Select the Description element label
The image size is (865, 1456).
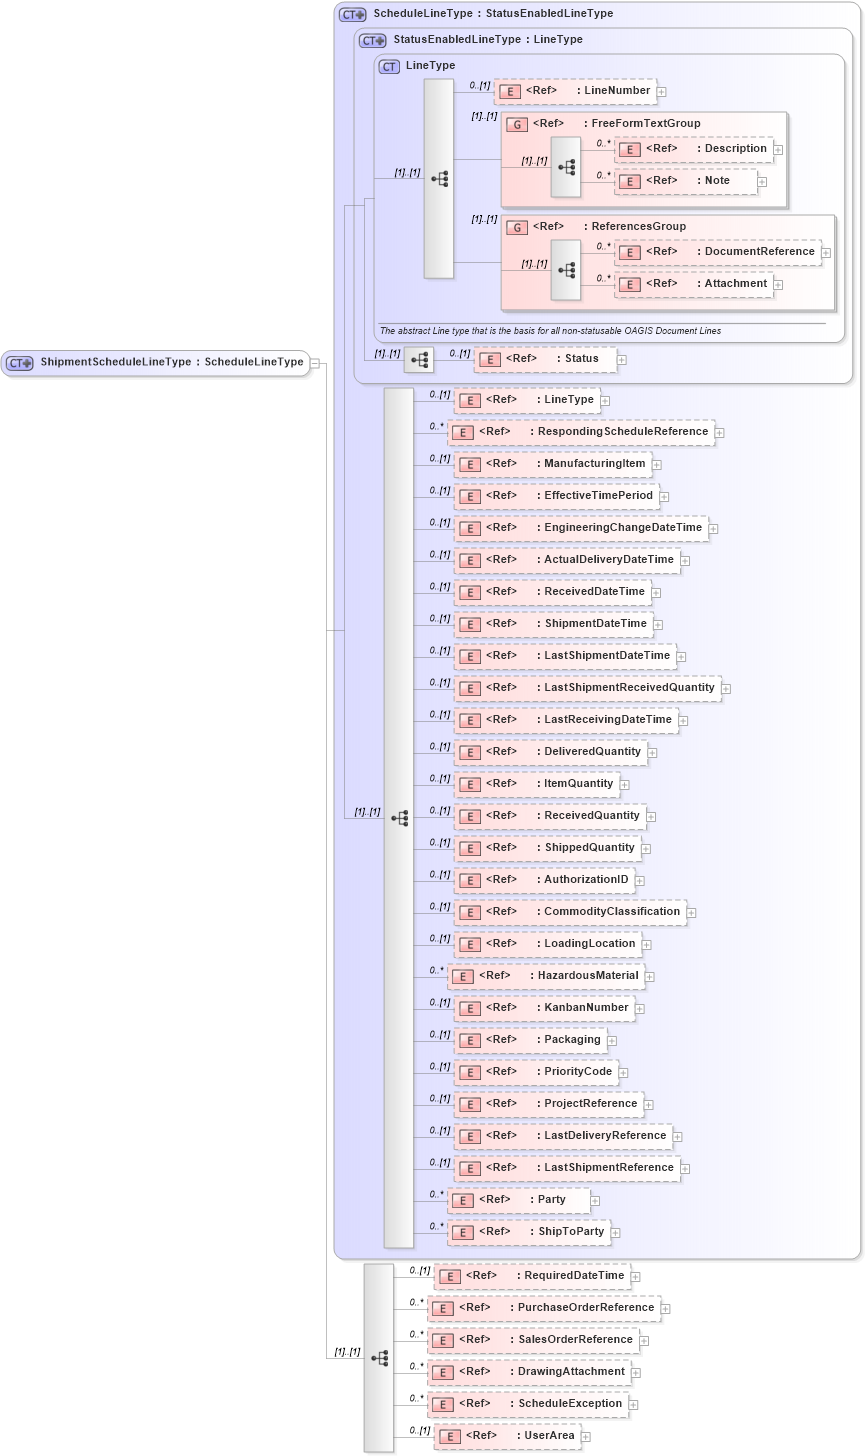click(735, 148)
